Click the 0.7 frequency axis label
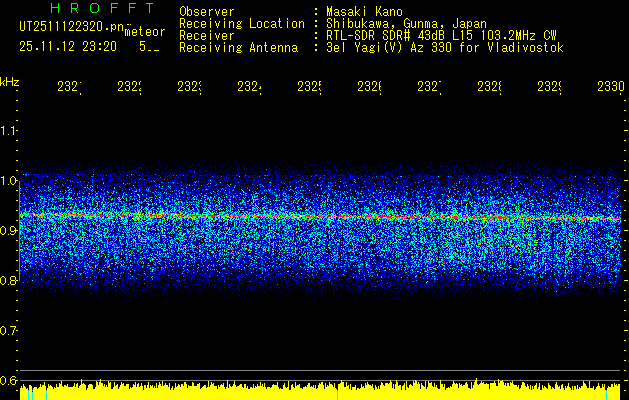Viewport: 629px width, 400px height. pos(9,330)
